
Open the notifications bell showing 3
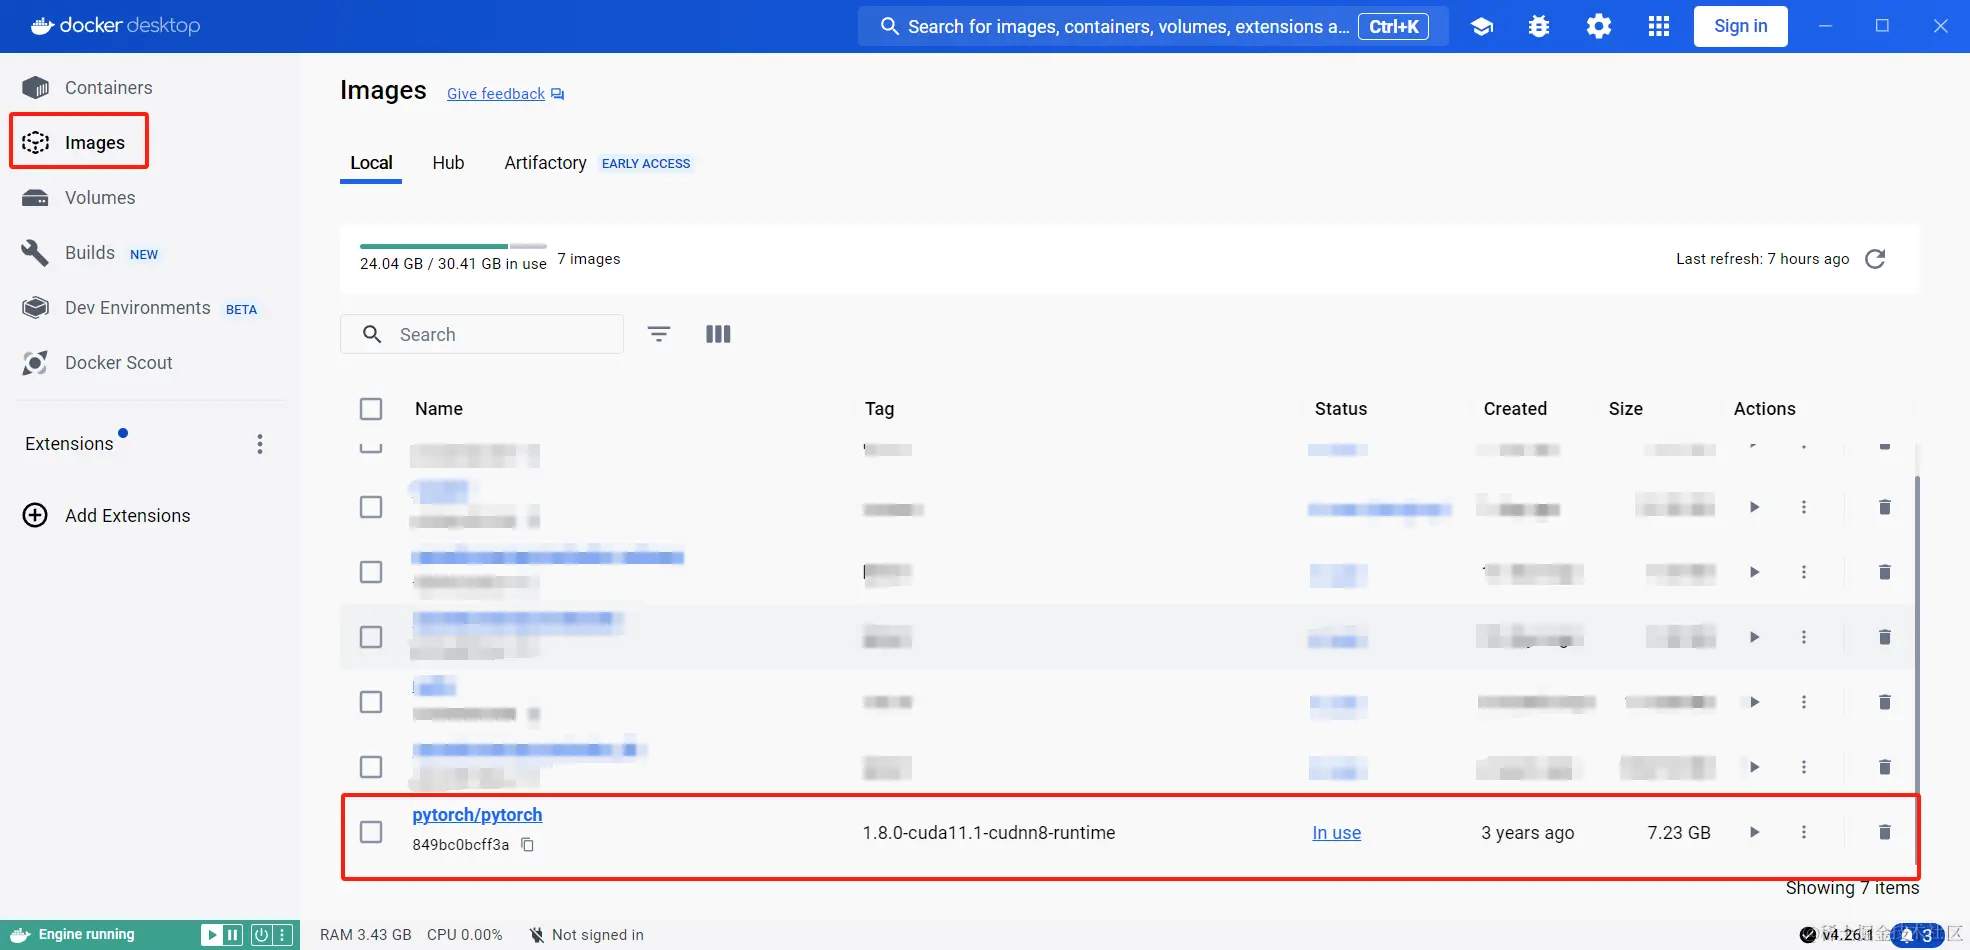point(1917,935)
